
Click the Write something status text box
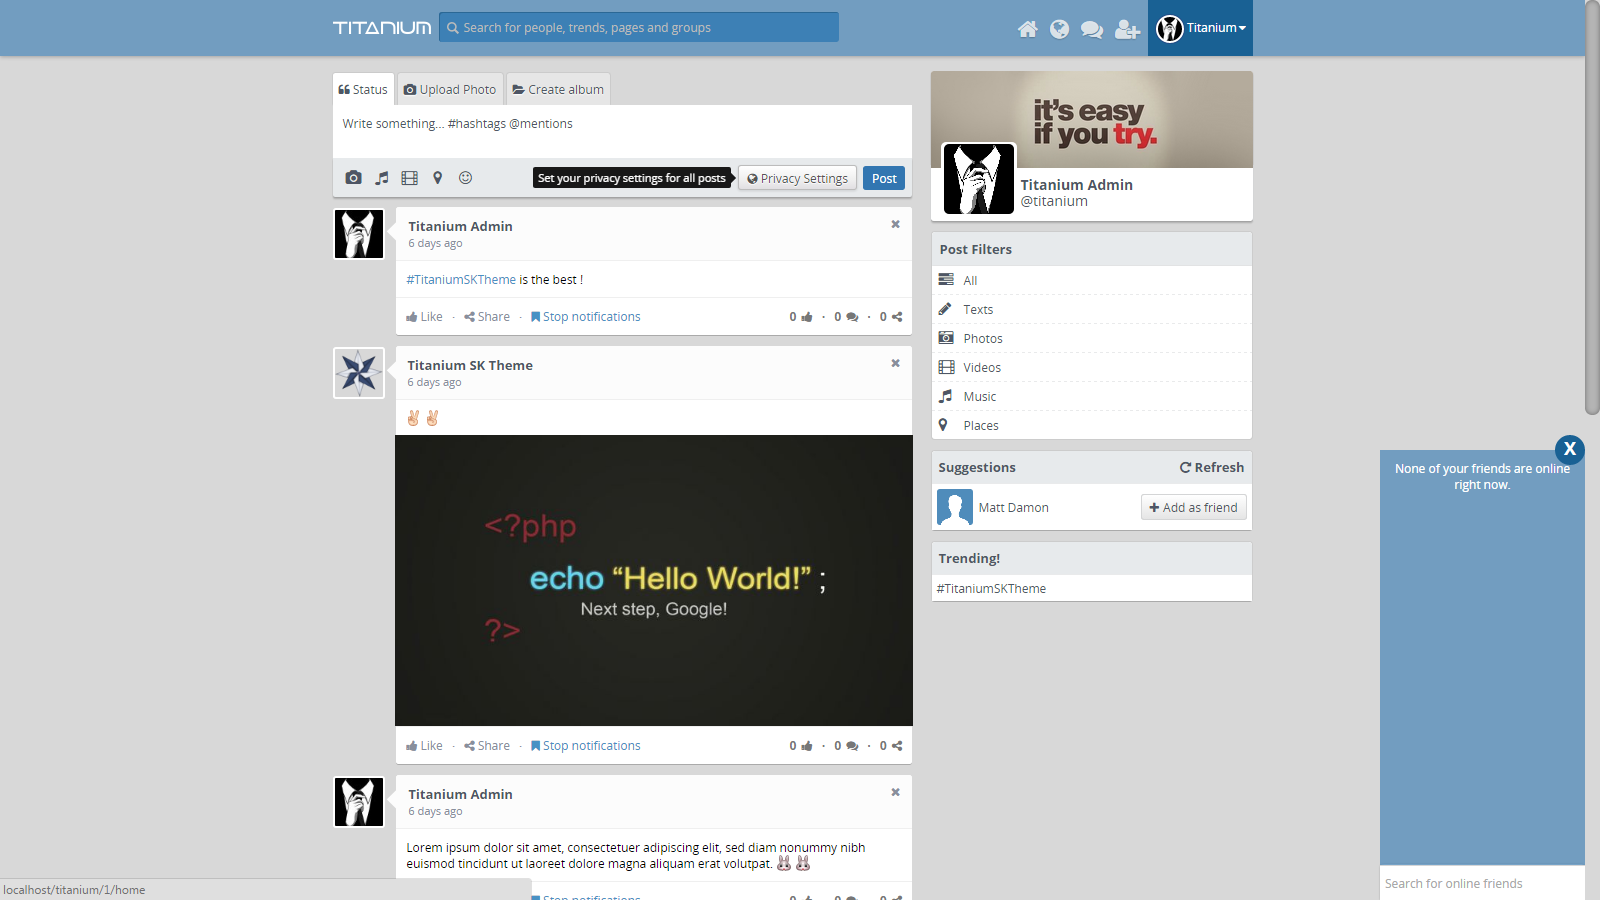[622, 131]
